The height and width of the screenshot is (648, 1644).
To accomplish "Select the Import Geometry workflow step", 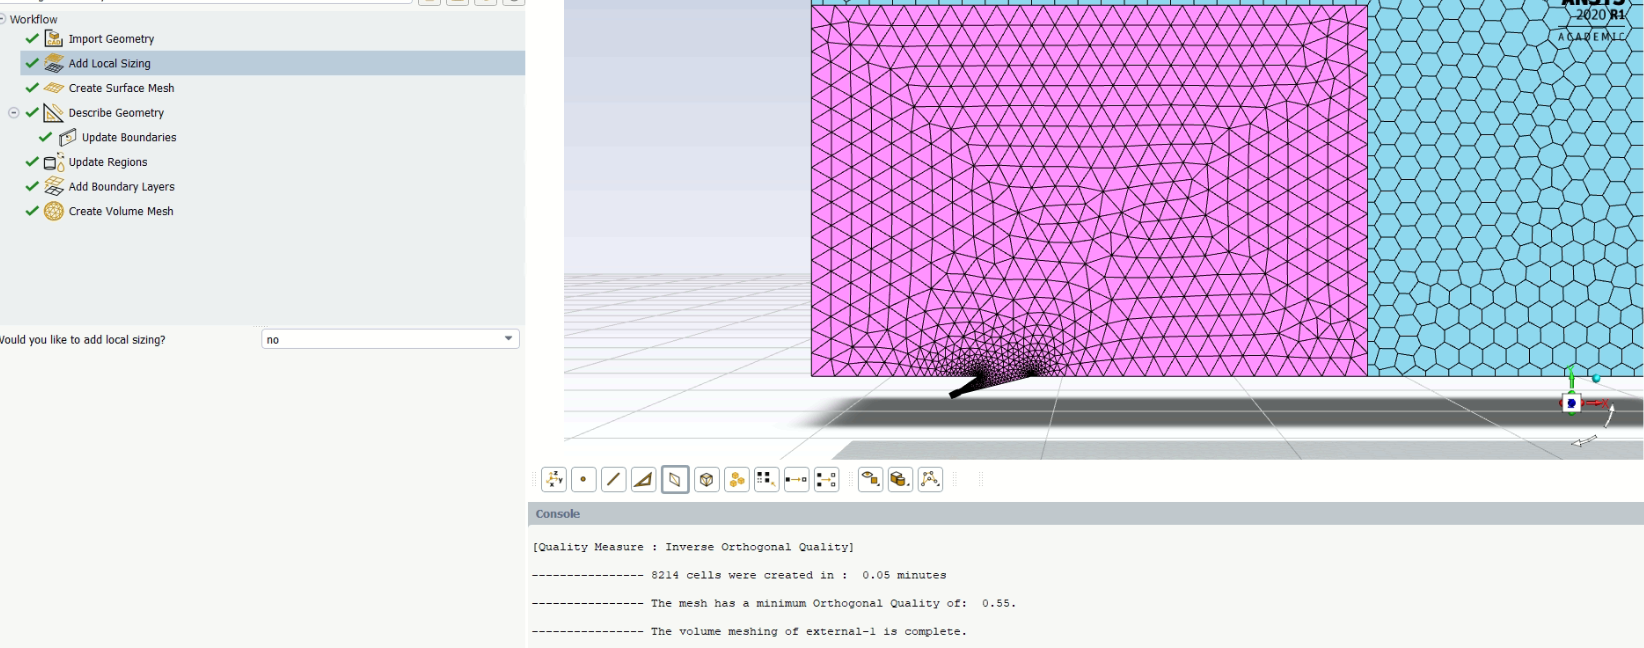I will pos(111,39).
